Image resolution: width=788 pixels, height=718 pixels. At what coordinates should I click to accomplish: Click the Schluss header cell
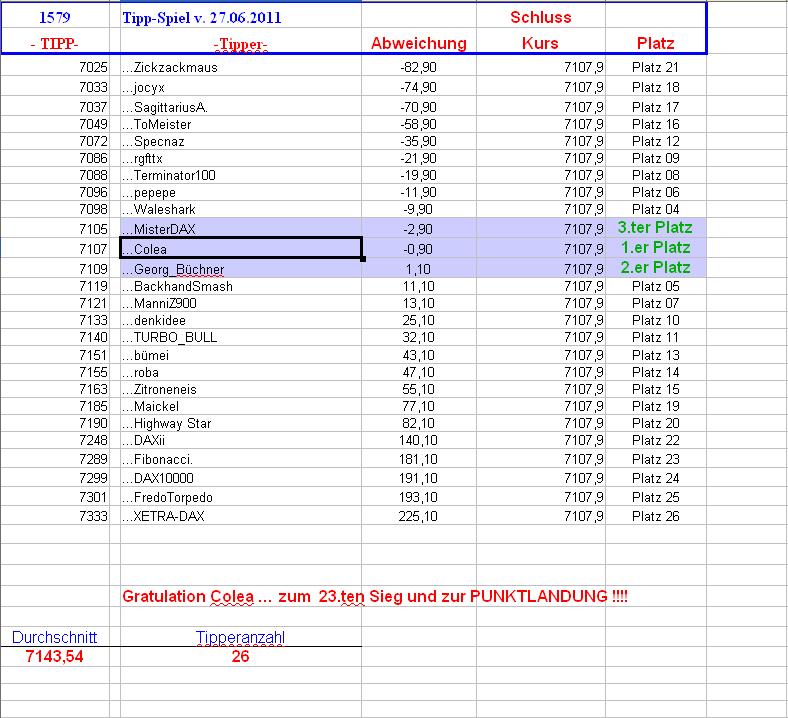(x=541, y=17)
